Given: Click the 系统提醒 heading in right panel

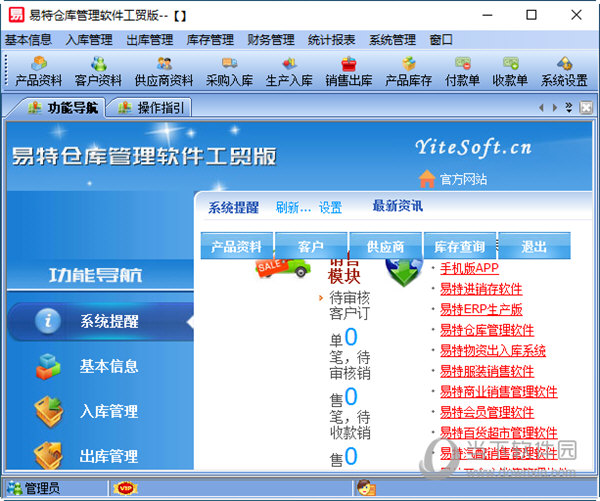Looking at the screenshot, I should coord(233,207).
